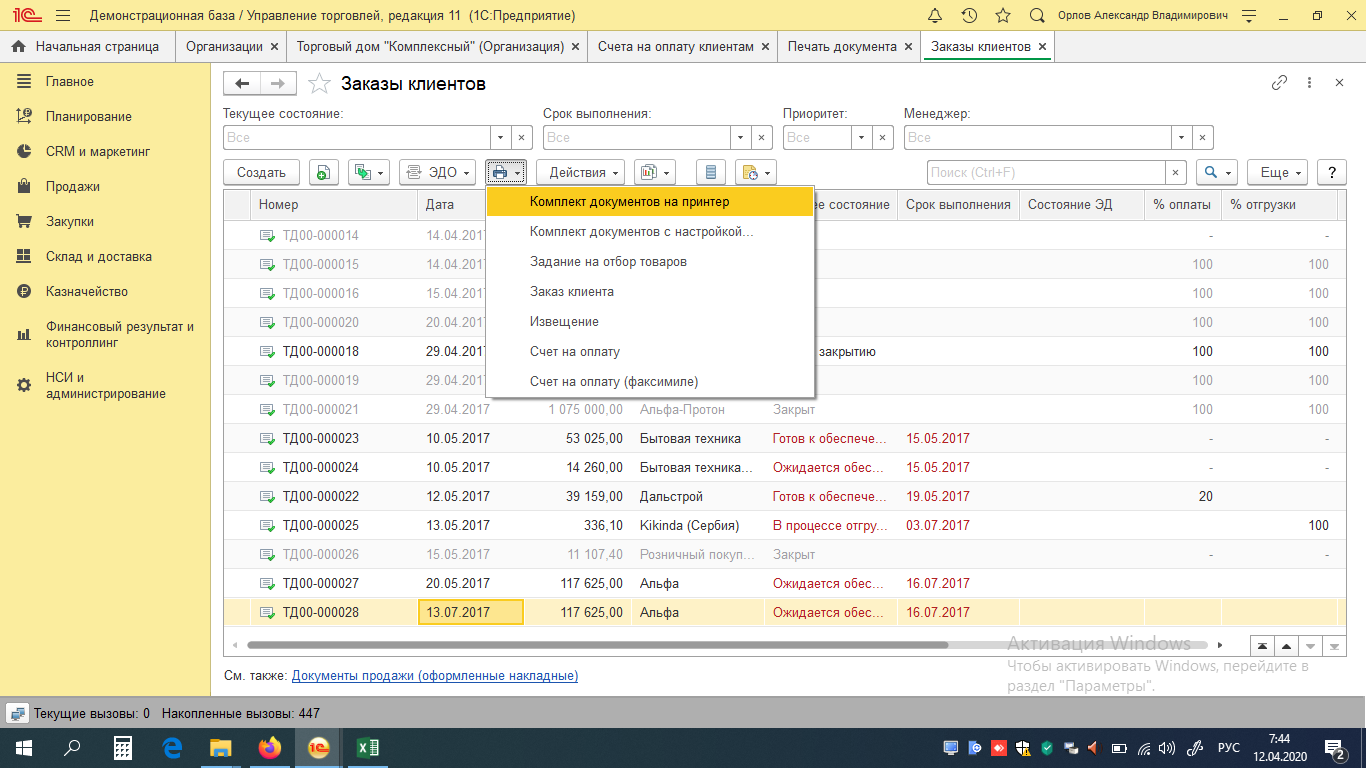Image resolution: width=1366 pixels, height=768 pixels.
Task: Click the copy document icon next to Создать
Action: click(323, 173)
